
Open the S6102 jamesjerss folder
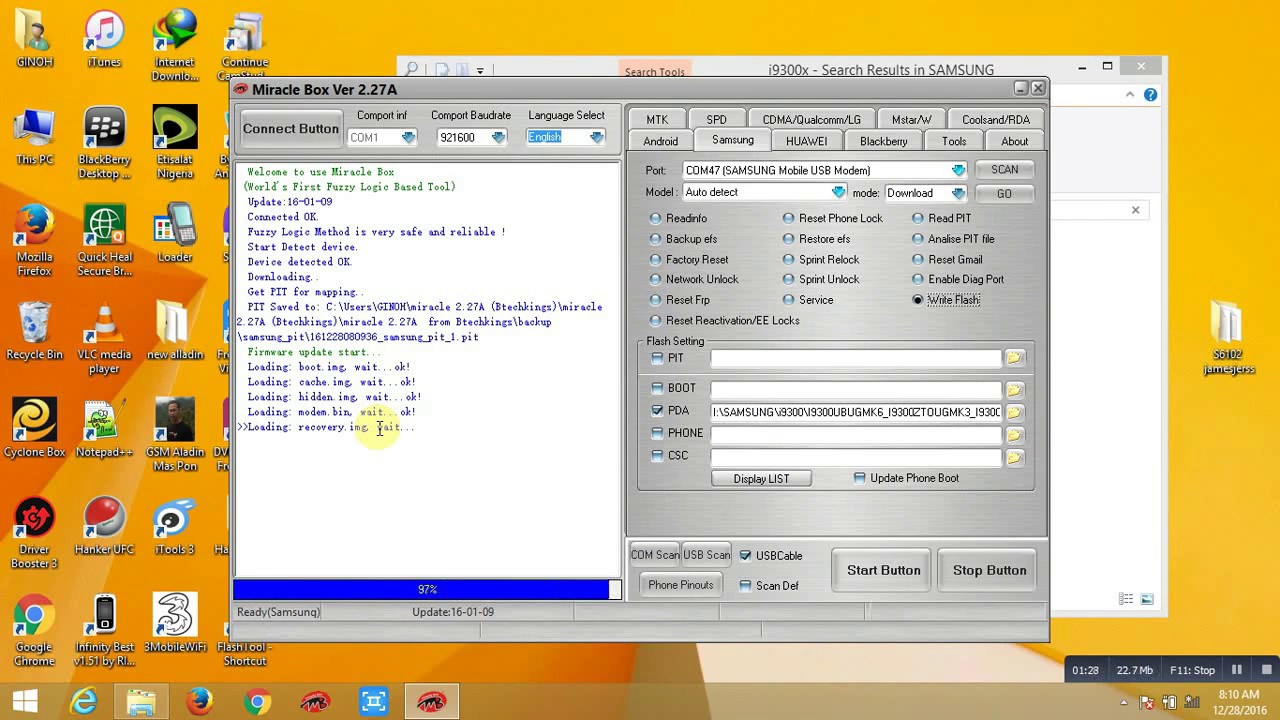(x=1227, y=339)
